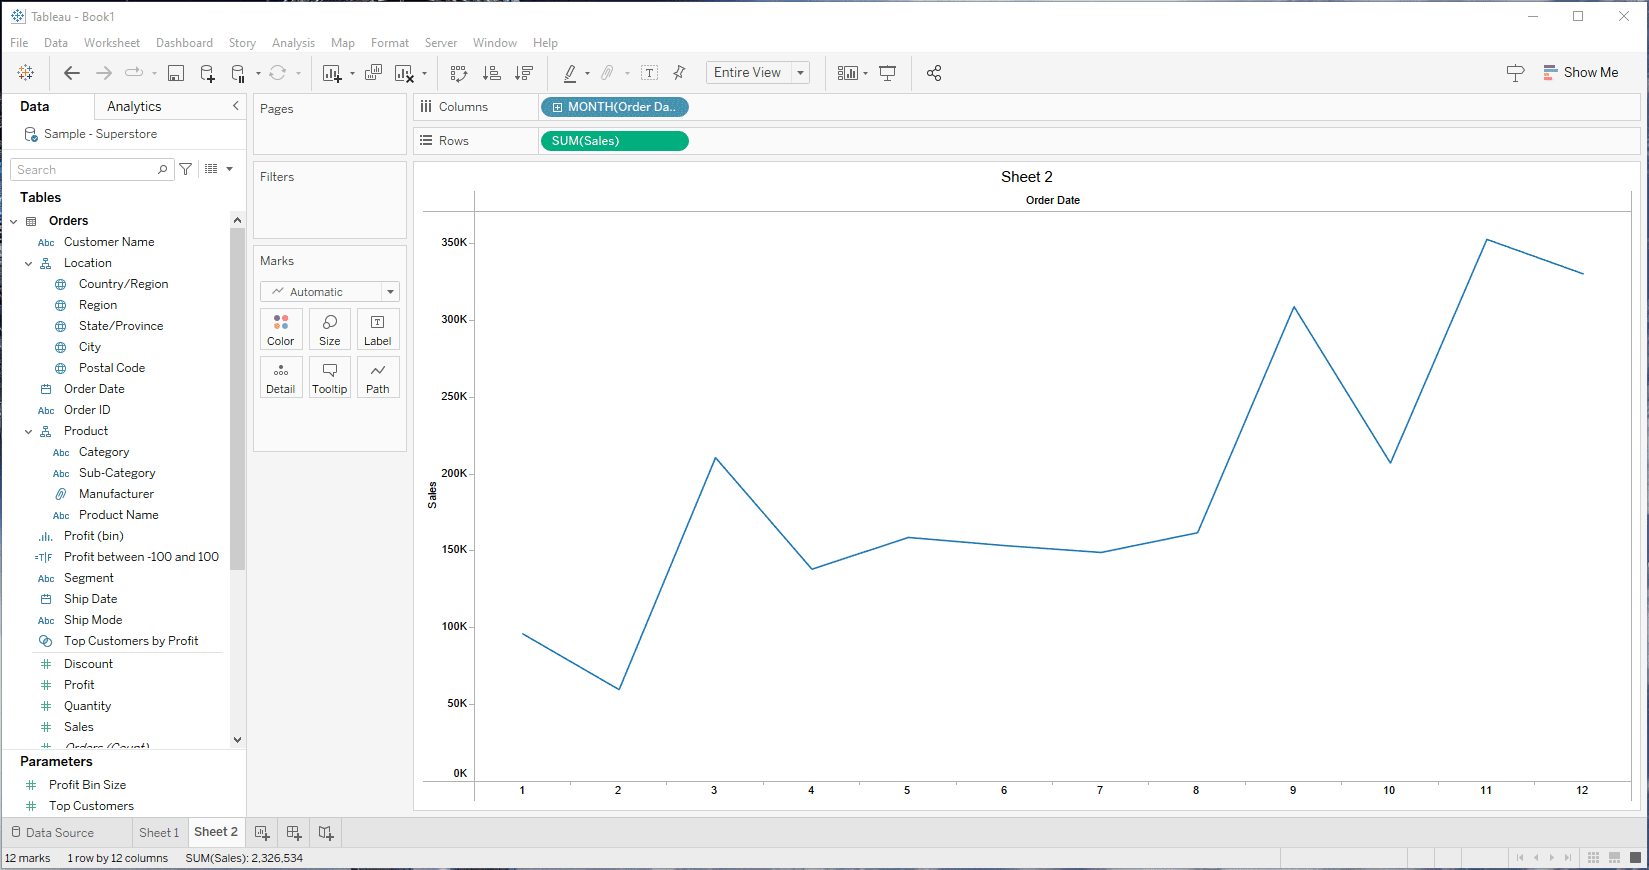This screenshot has width=1649, height=870.
Task: Toggle the Fix Axes pin icon
Action: tap(680, 73)
